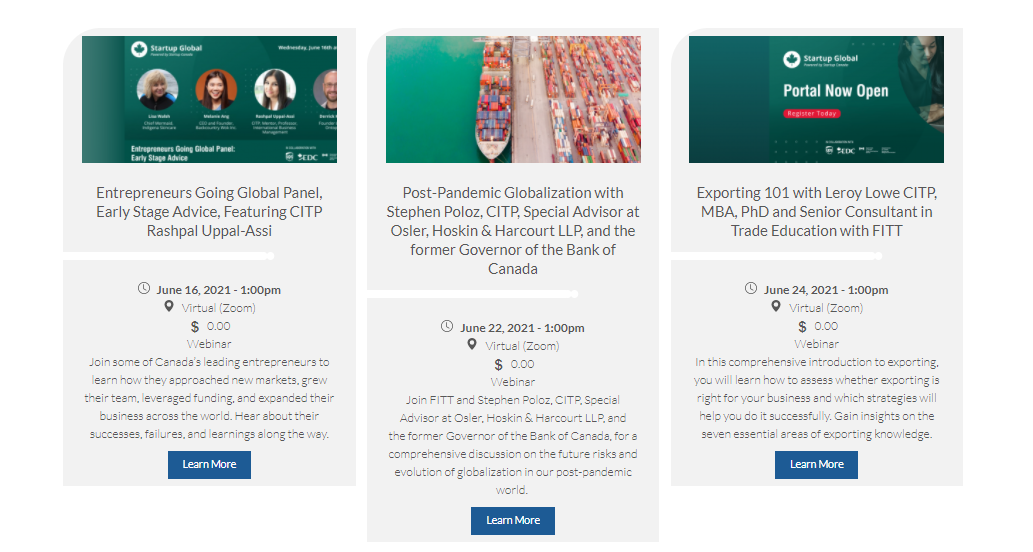This screenshot has height=552, width=1033.
Task: Click the Entrepreneurs panel speakers banner image
Action: [209, 99]
